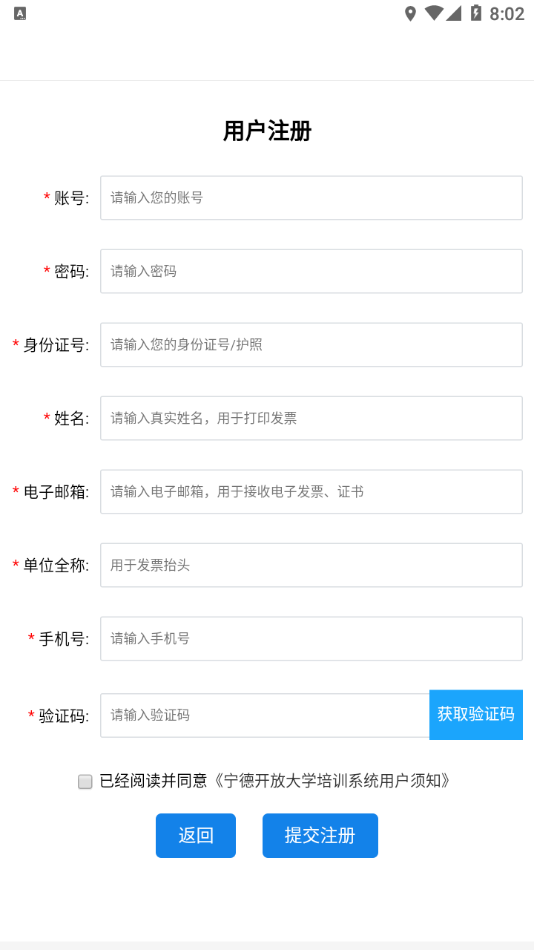Tap the location icon in status bar

tap(410, 13)
